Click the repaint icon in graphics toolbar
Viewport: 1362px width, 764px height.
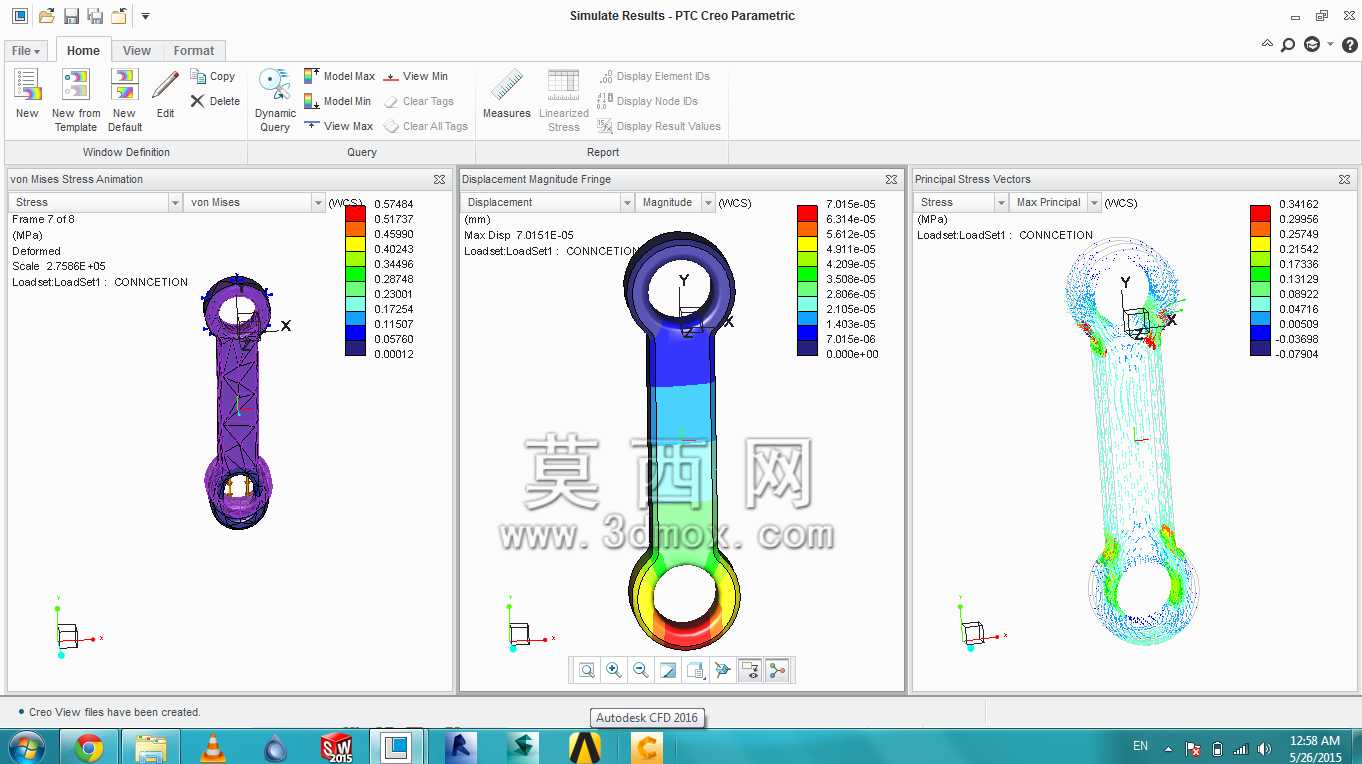tap(668, 670)
